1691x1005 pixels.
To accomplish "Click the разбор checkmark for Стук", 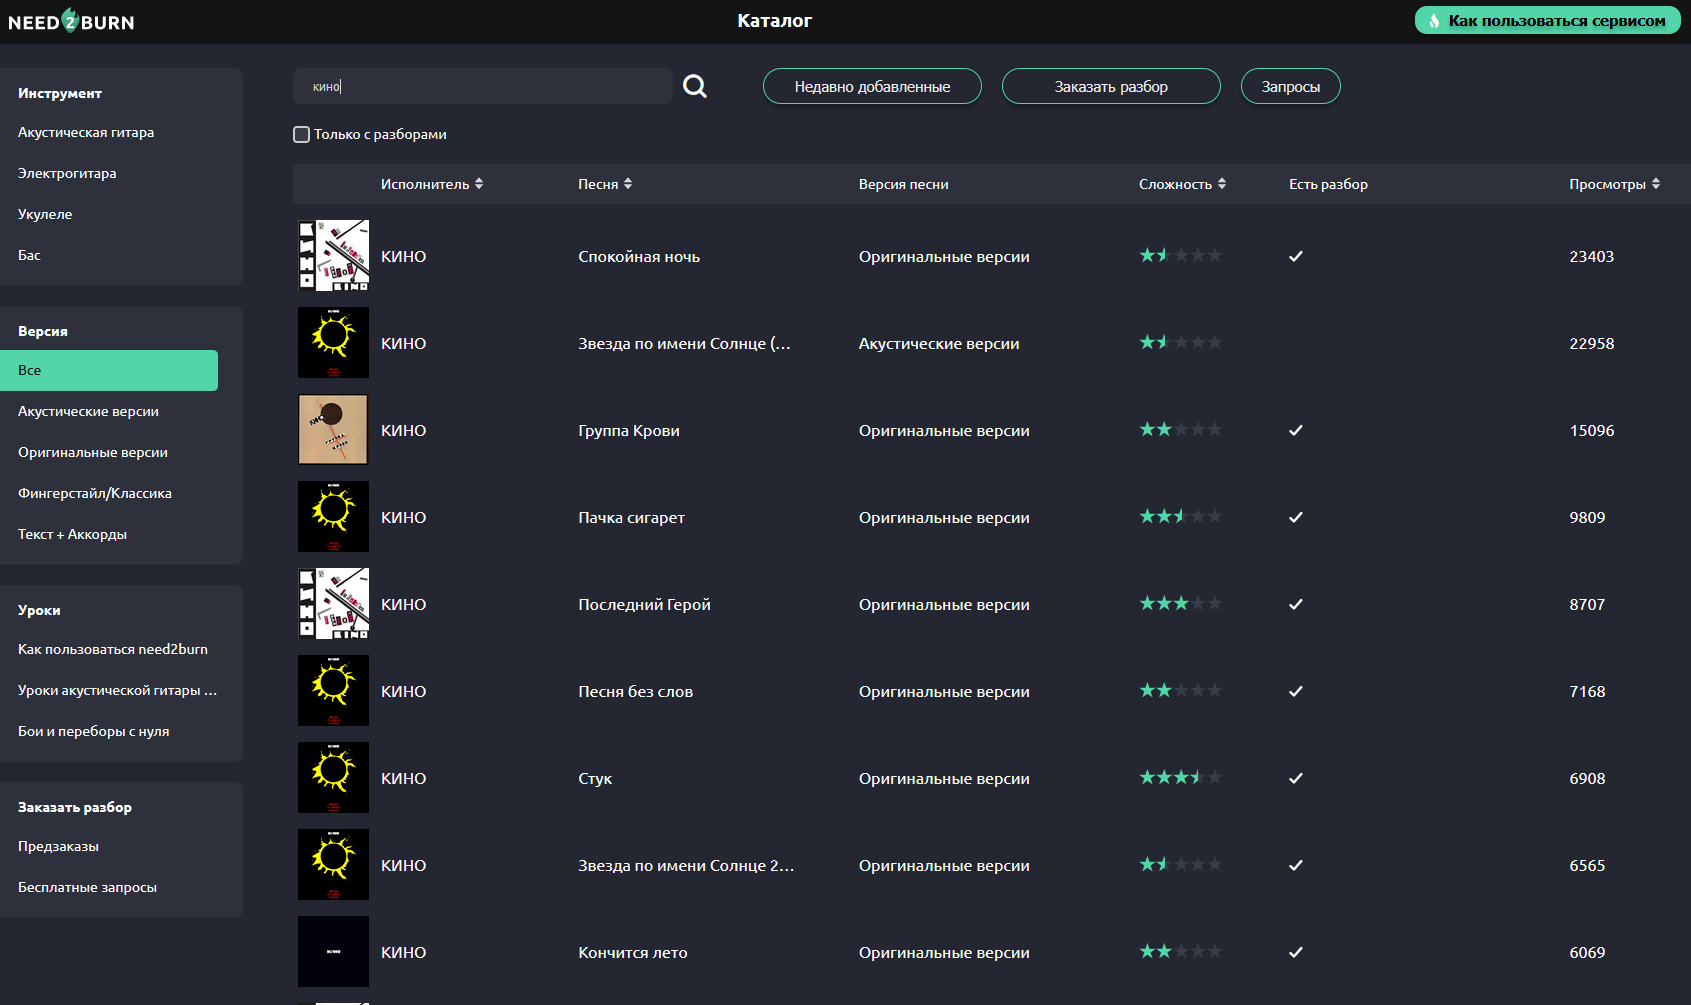I will pyautogui.click(x=1296, y=778).
